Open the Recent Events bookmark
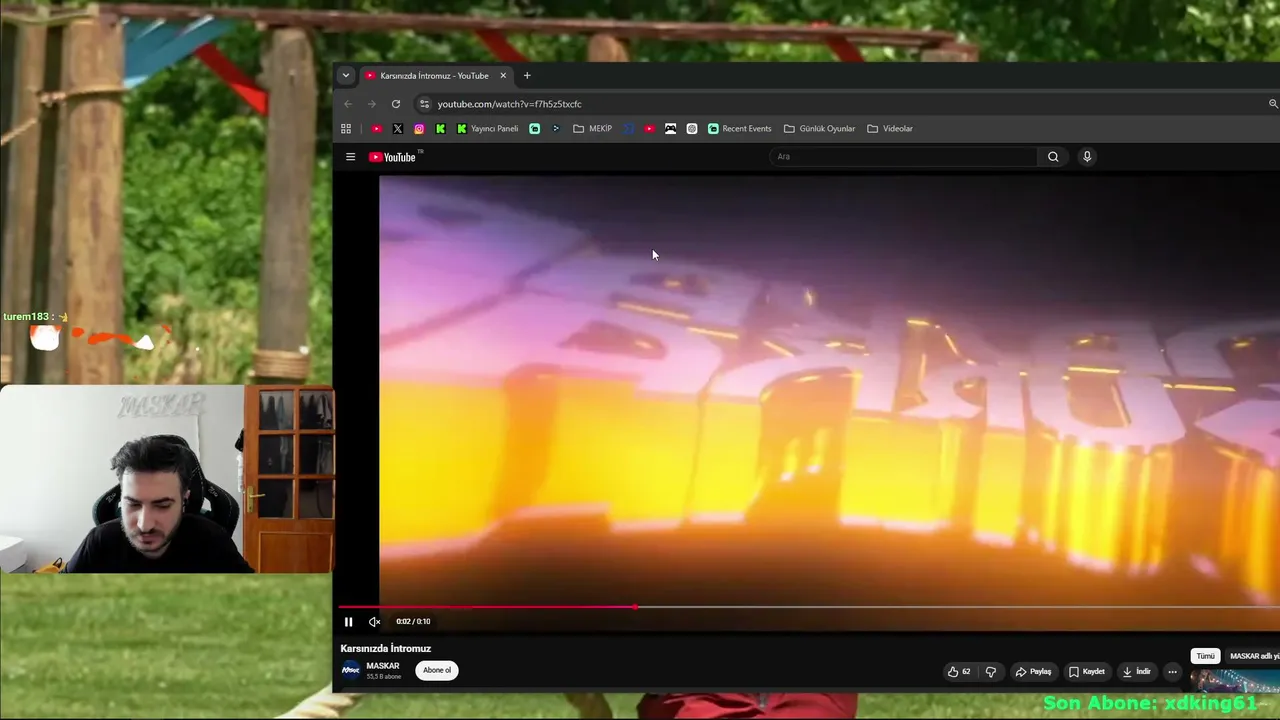The image size is (1280, 720). (740, 129)
